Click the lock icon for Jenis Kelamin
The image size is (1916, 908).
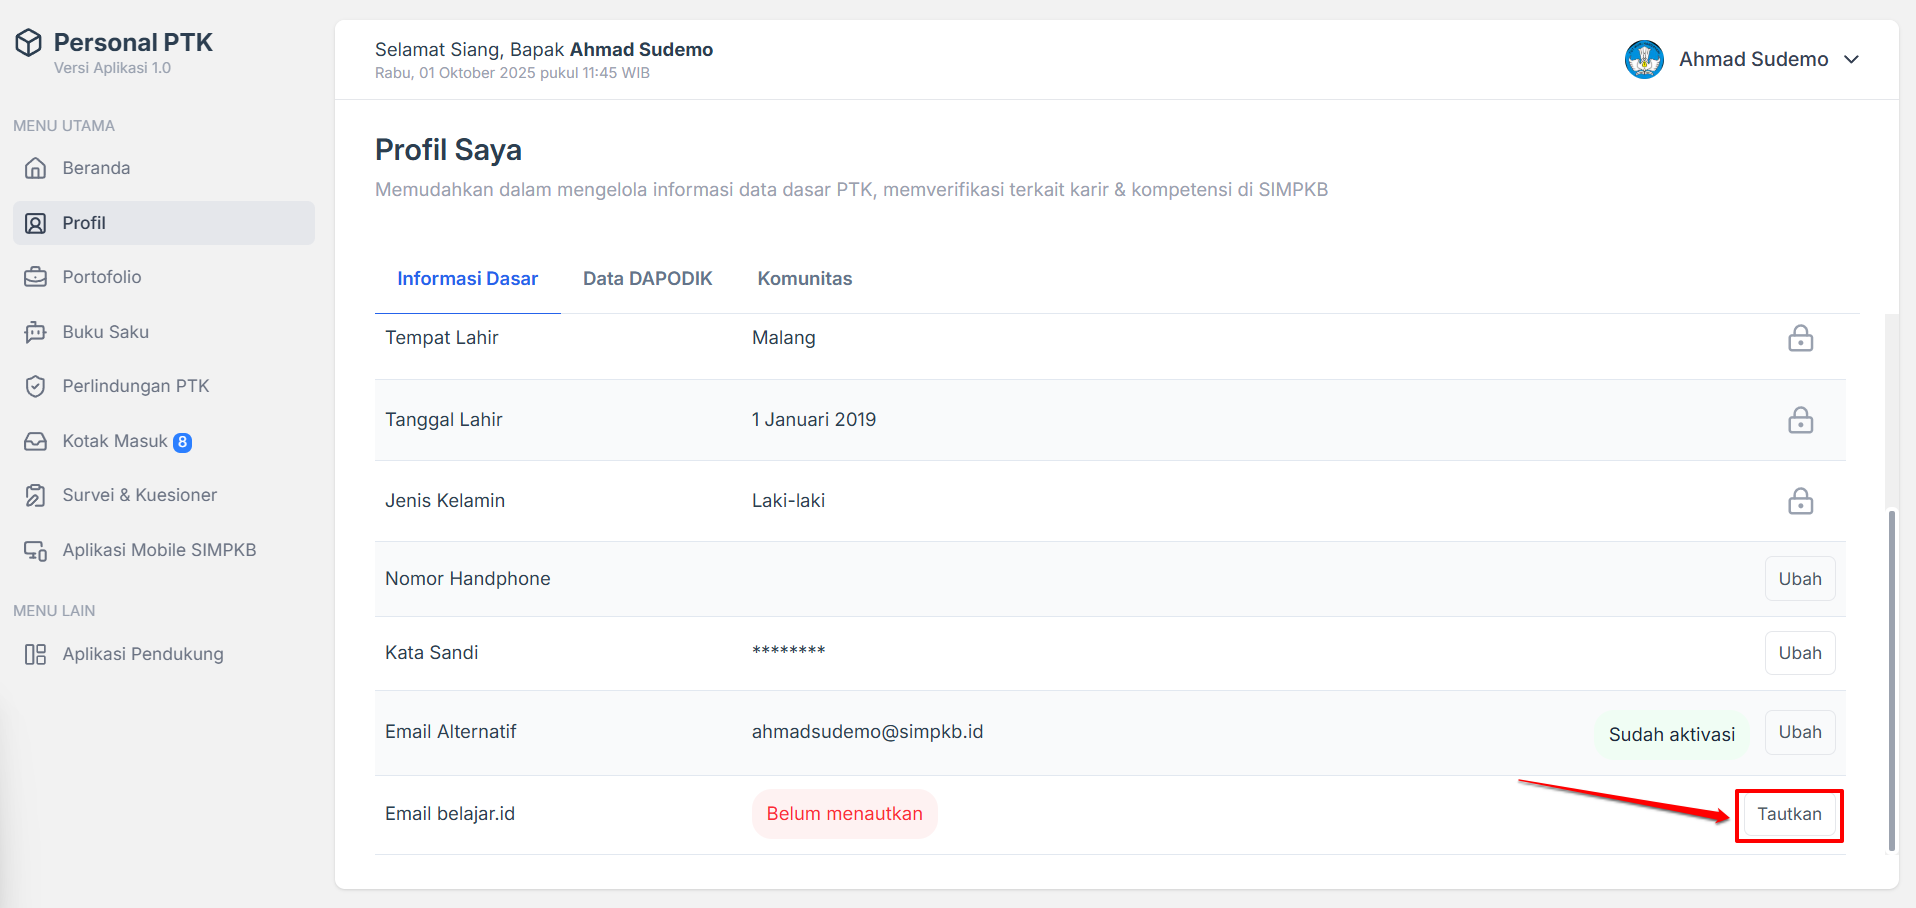(x=1800, y=501)
